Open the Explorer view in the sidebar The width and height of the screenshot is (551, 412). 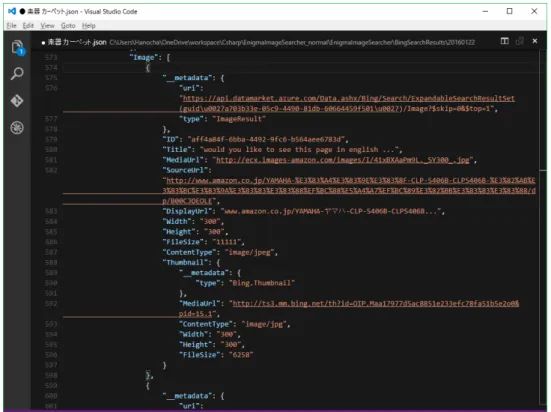pos(17,47)
